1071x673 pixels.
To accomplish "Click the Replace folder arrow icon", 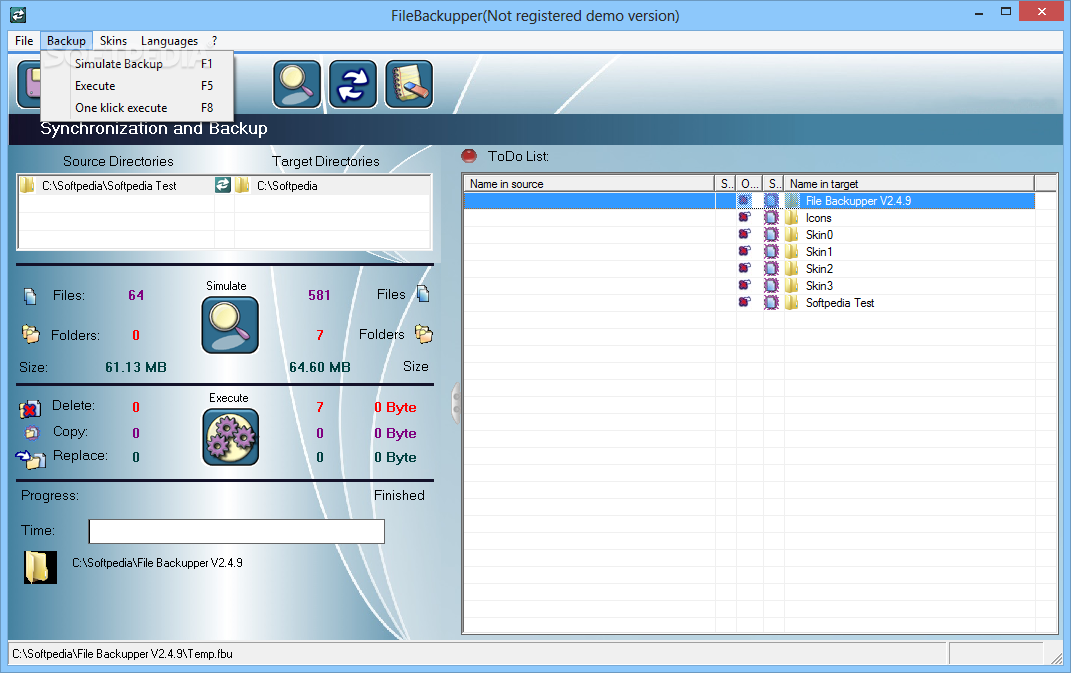I will pos(30,459).
